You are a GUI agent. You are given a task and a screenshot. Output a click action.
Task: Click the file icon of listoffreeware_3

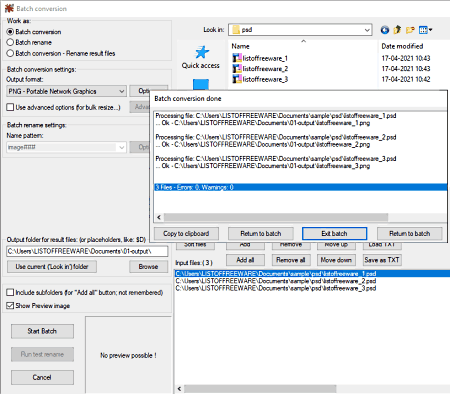click(x=237, y=79)
